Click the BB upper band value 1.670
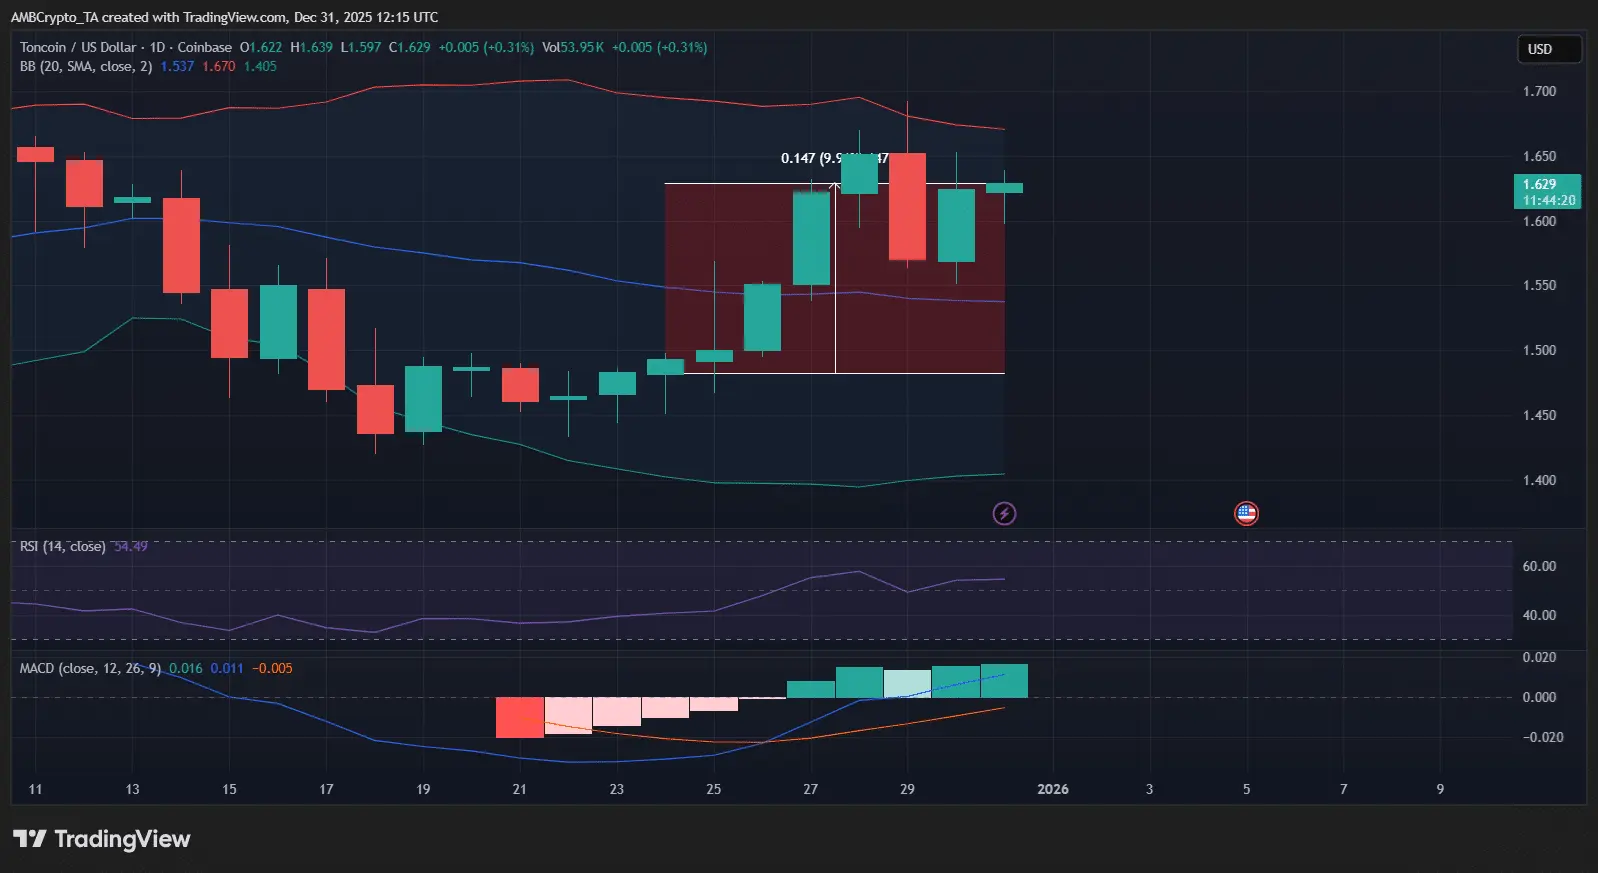The image size is (1598, 873). pos(219,66)
